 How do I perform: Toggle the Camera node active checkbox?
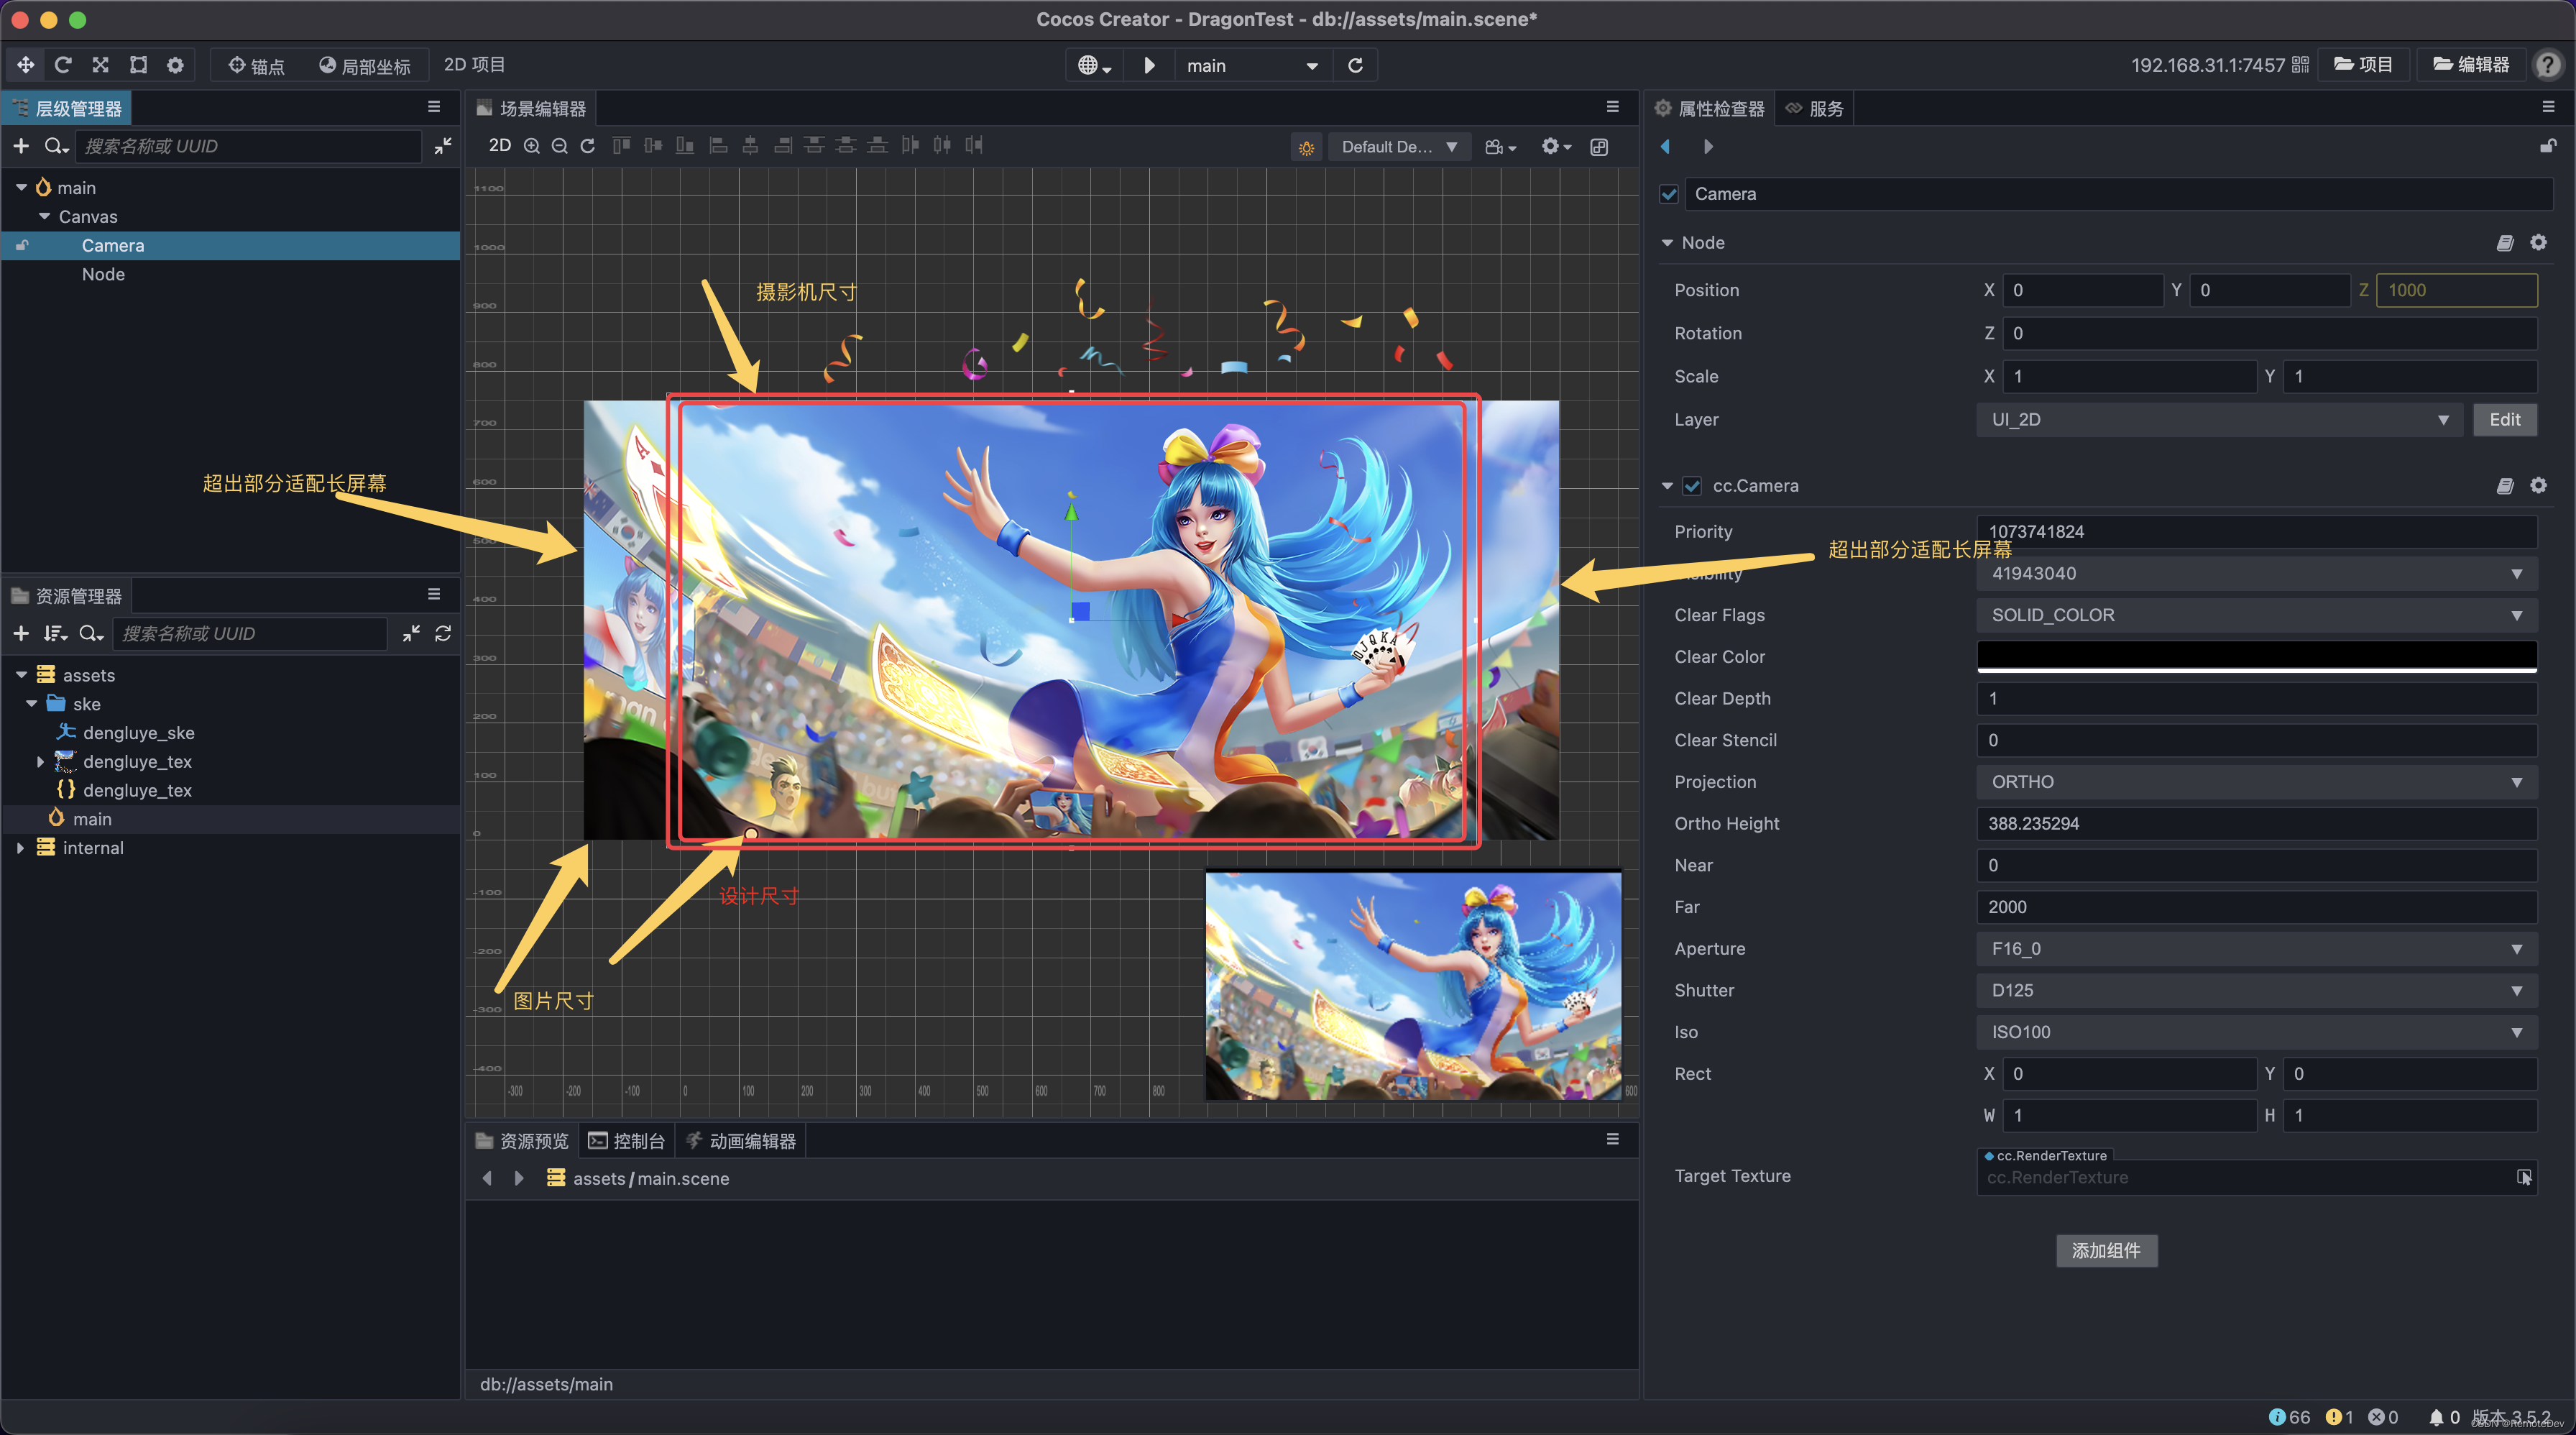(1668, 194)
